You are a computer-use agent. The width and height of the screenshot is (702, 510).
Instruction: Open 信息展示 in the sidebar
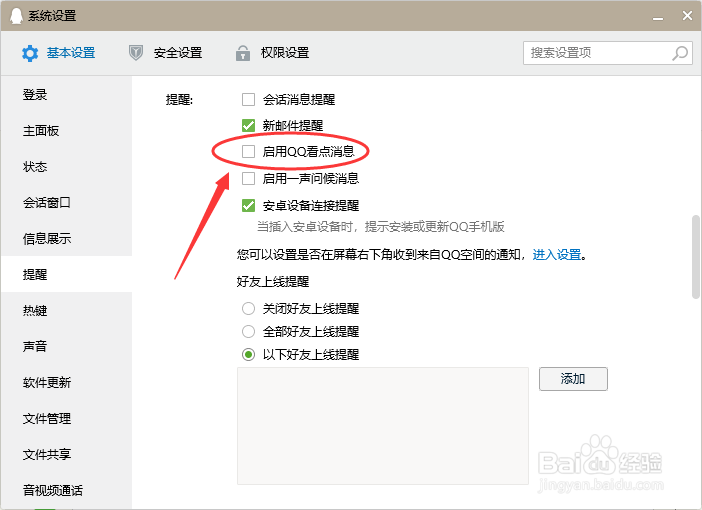(x=66, y=238)
